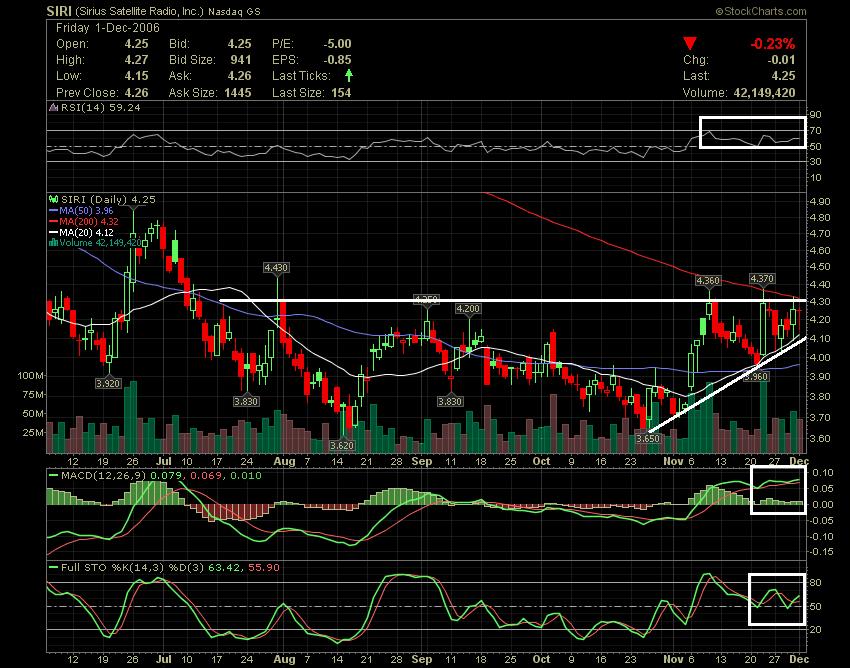Click the 25M volume axis label
This screenshot has width=850, height=668.
click(x=33, y=432)
